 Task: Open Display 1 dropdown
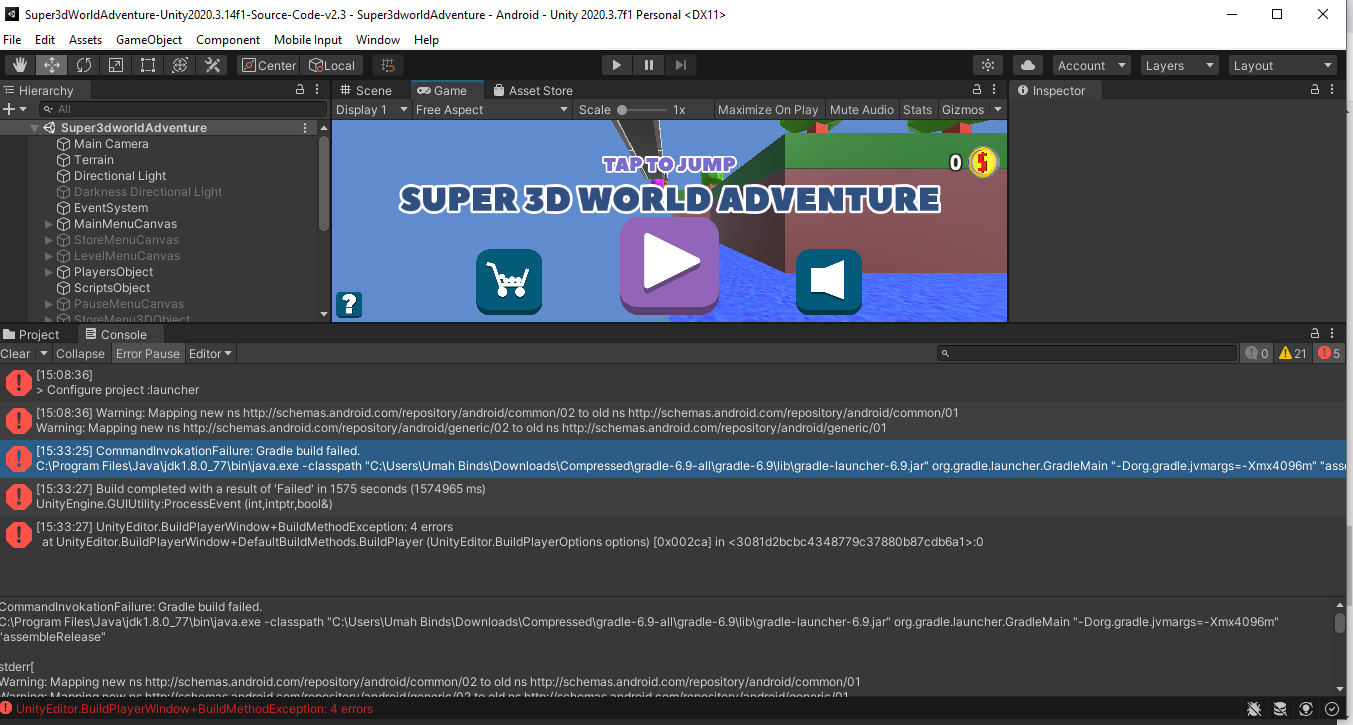pyautogui.click(x=372, y=110)
